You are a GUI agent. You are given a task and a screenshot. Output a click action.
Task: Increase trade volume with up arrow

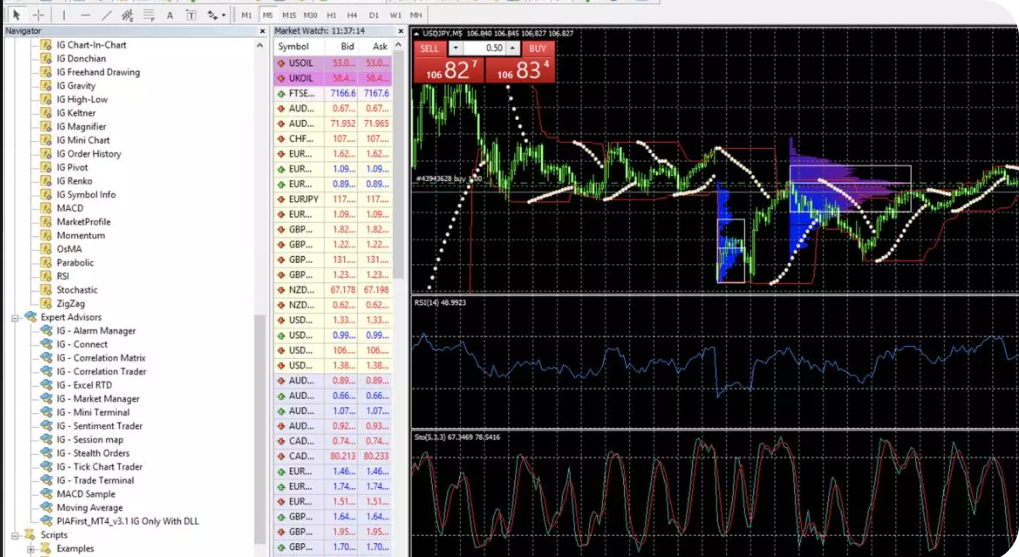click(x=514, y=48)
